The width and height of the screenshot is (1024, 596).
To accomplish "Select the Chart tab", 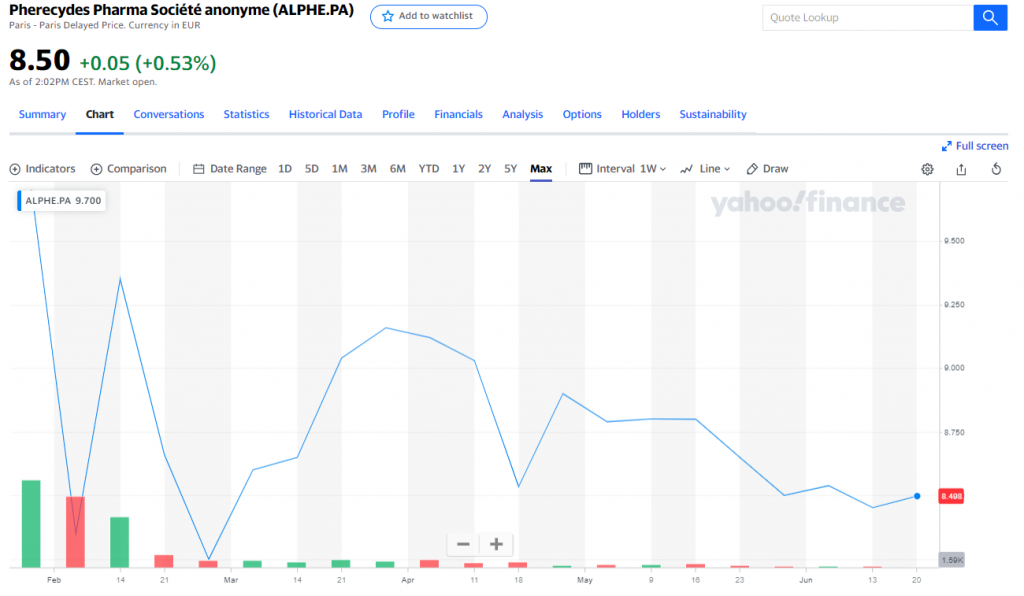I will (100, 114).
